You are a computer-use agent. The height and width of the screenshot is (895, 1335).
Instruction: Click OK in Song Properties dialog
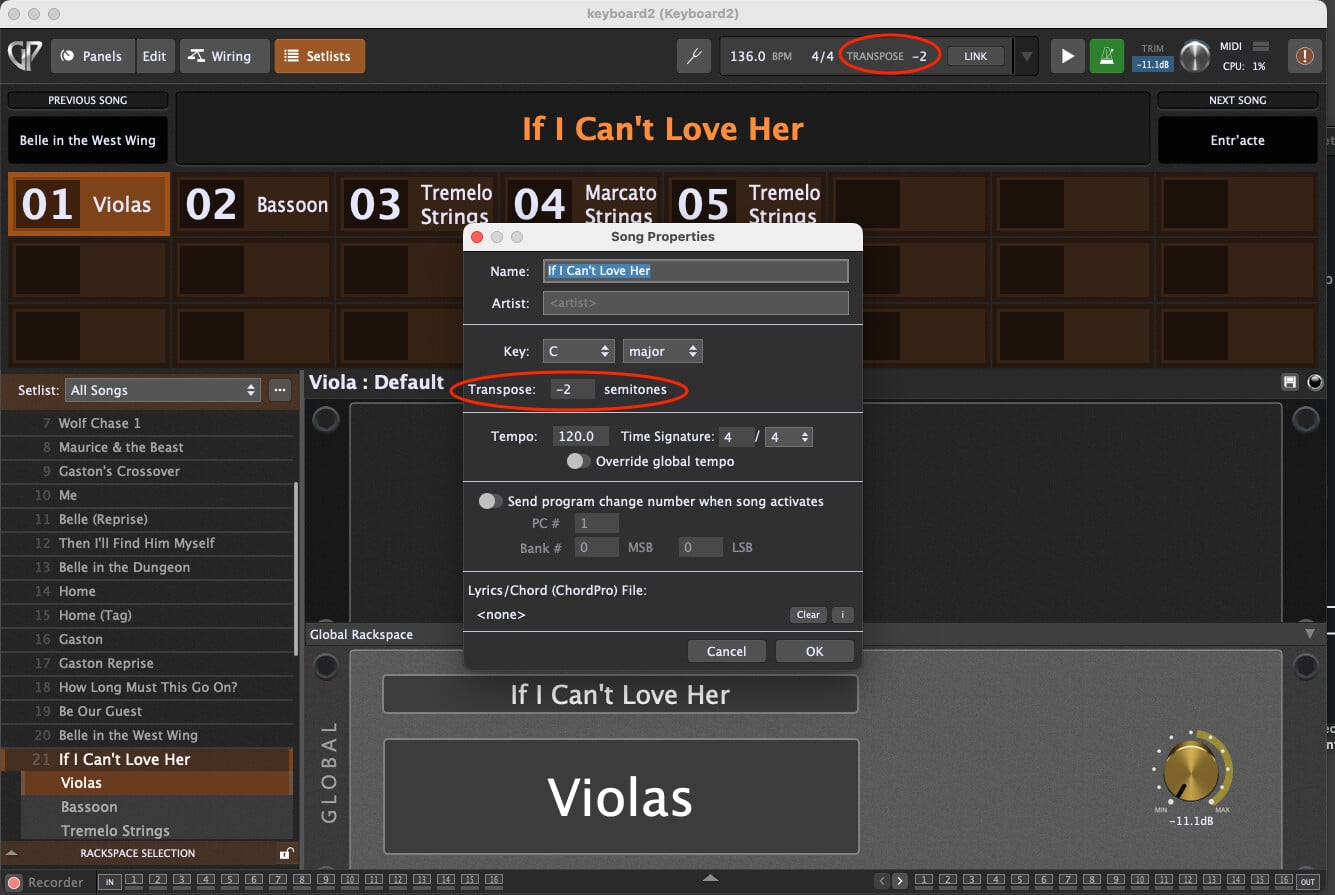(814, 651)
